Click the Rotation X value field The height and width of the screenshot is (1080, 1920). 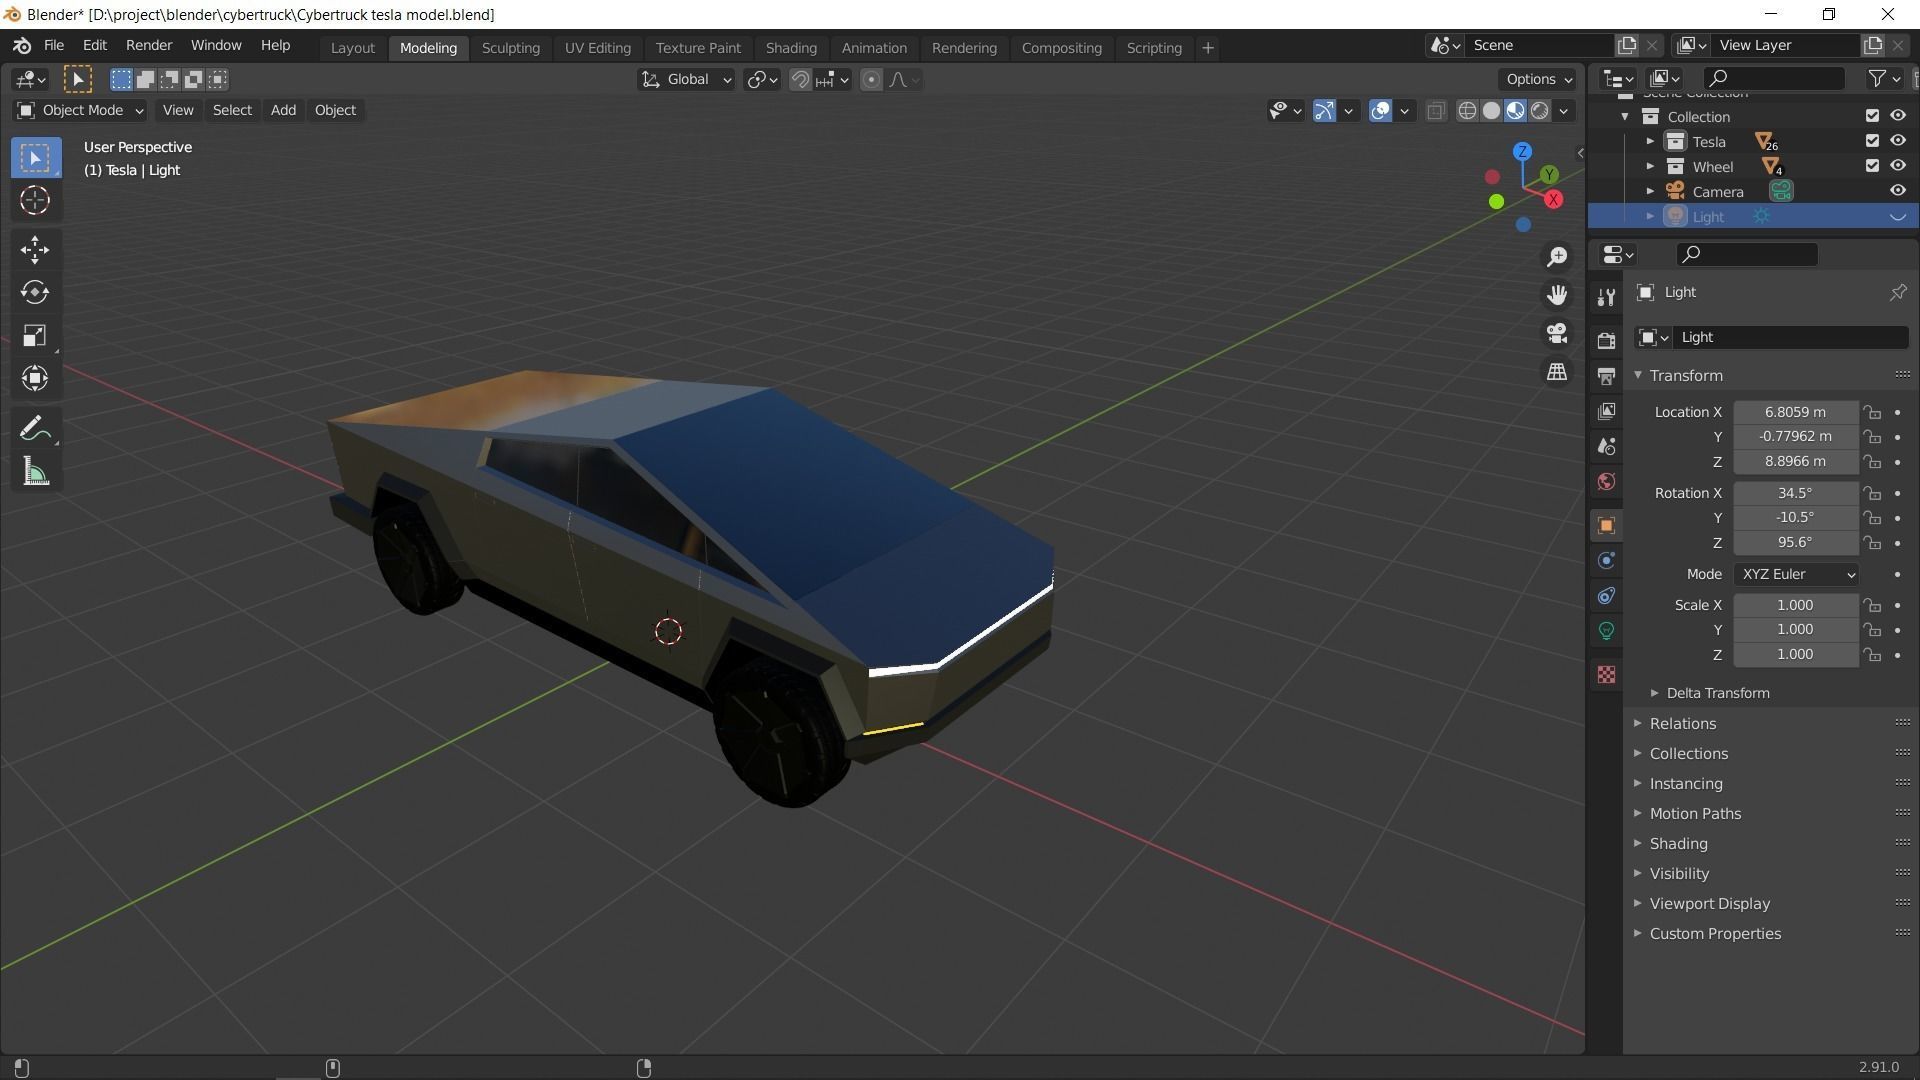pos(1795,493)
